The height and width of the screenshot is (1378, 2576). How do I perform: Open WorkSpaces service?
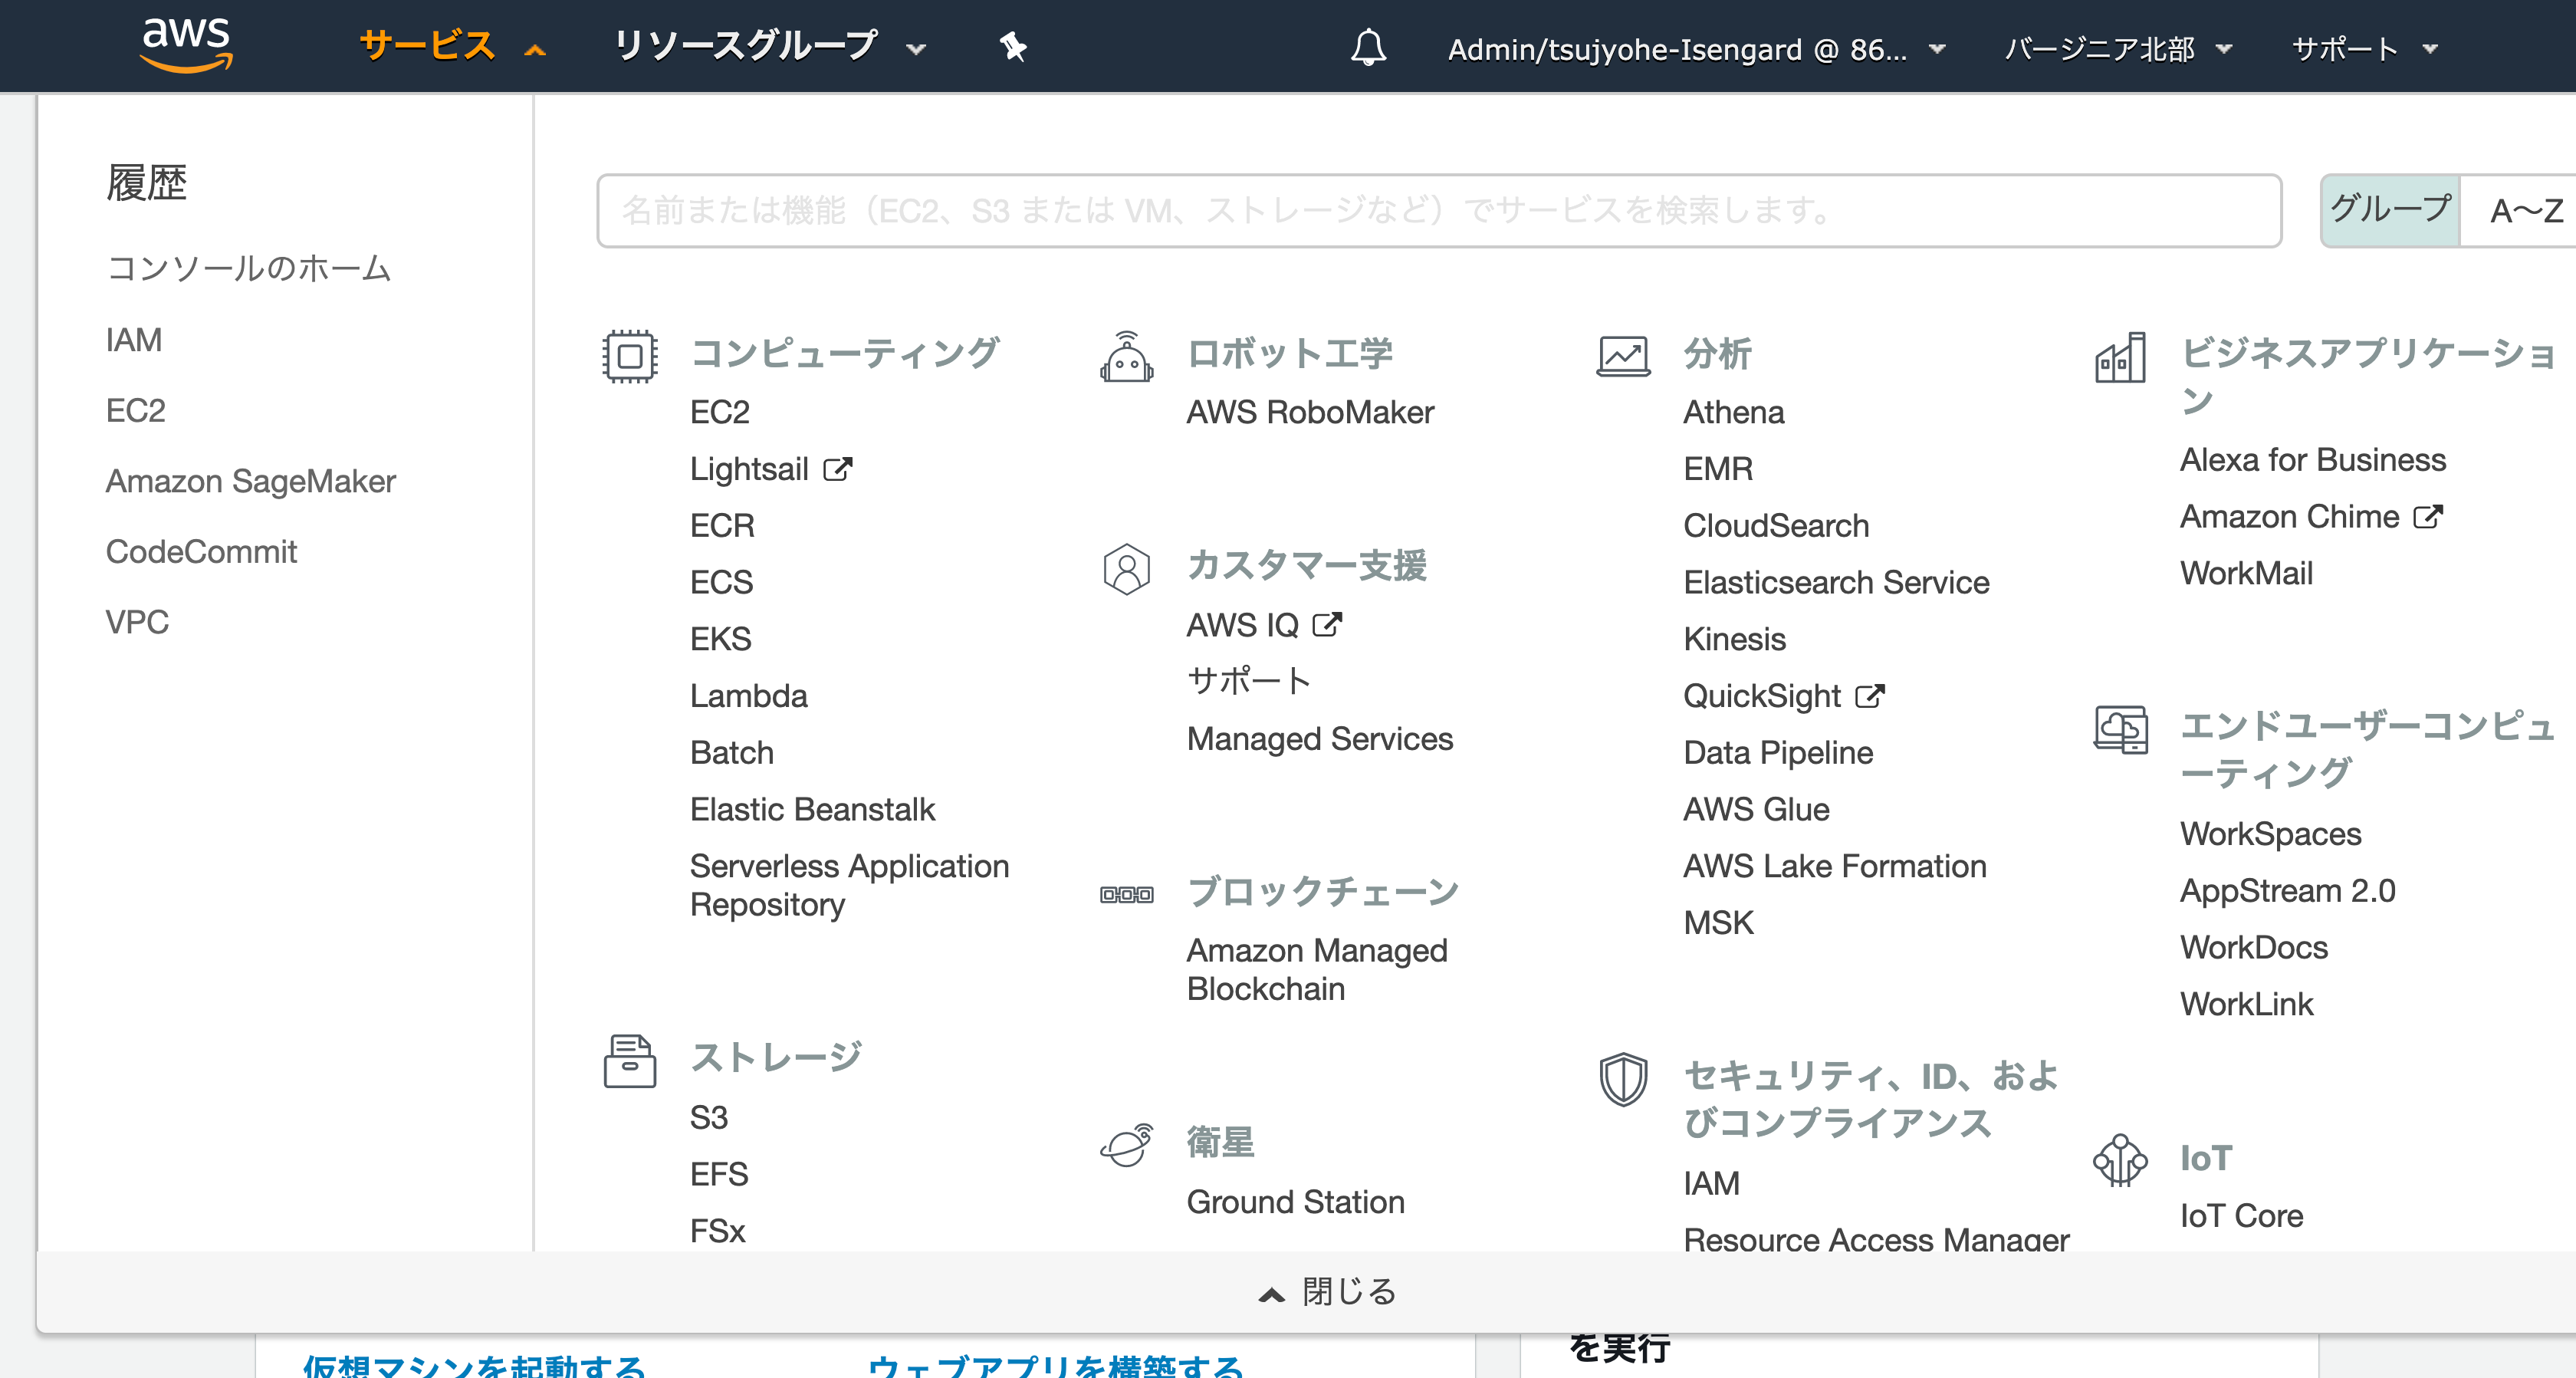click(2271, 833)
